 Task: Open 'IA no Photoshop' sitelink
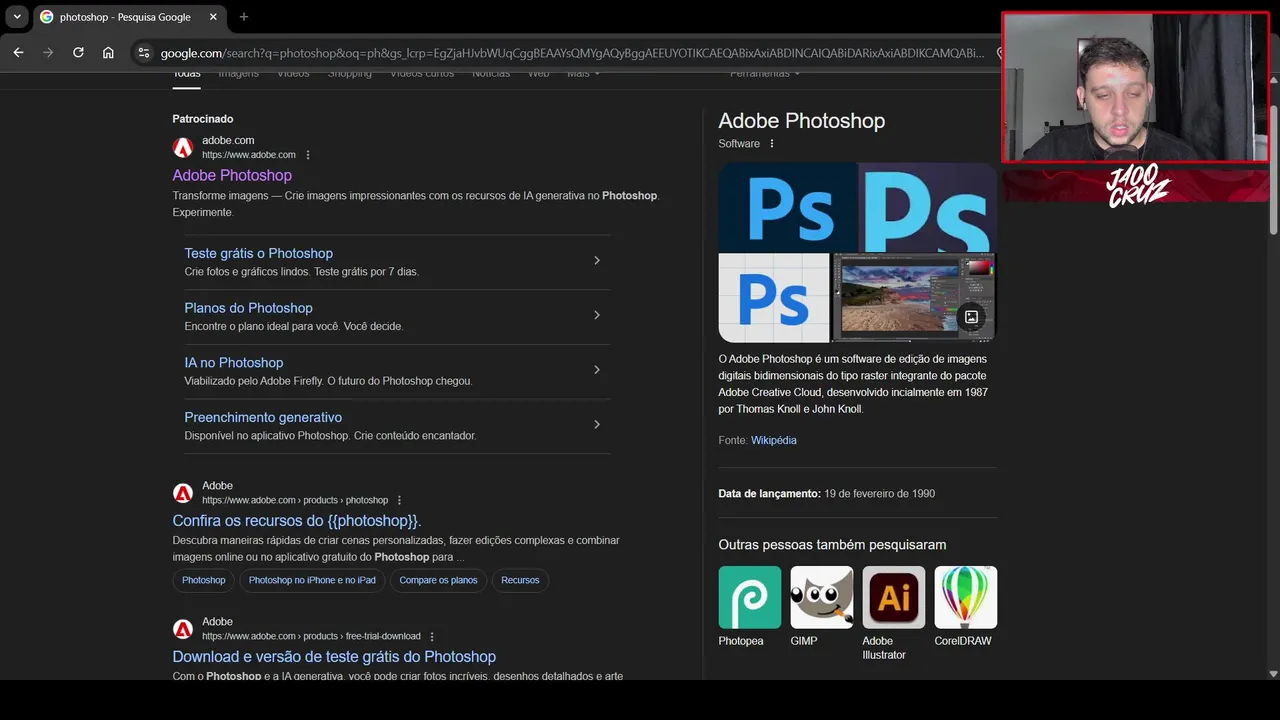coord(233,363)
